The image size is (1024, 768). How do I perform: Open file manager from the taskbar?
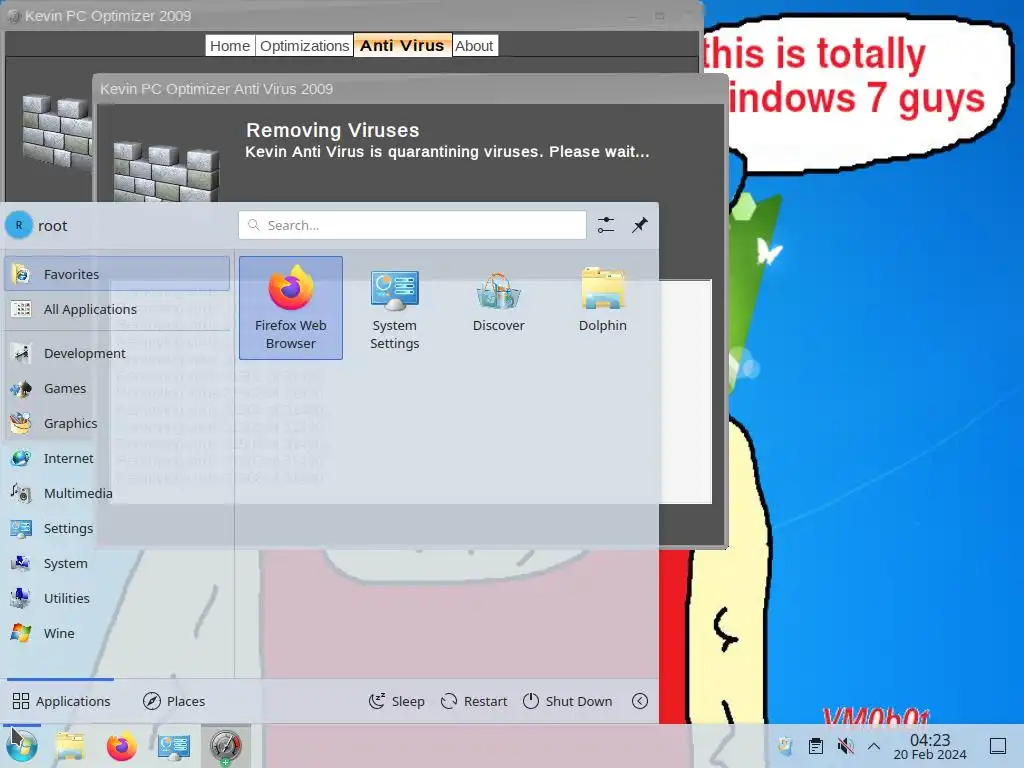pyautogui.click(x=70, y=746)
